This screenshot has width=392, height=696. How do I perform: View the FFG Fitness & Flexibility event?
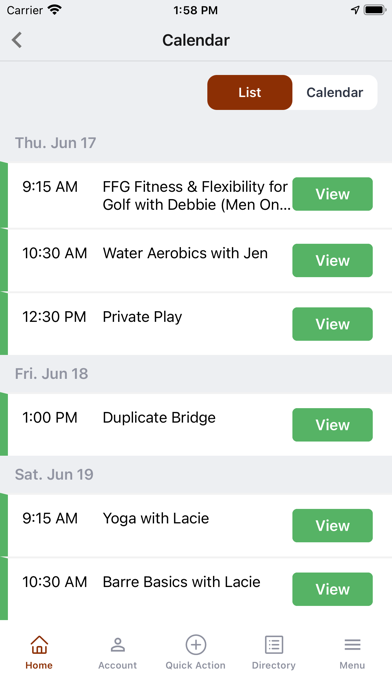[x=333, y=194]
